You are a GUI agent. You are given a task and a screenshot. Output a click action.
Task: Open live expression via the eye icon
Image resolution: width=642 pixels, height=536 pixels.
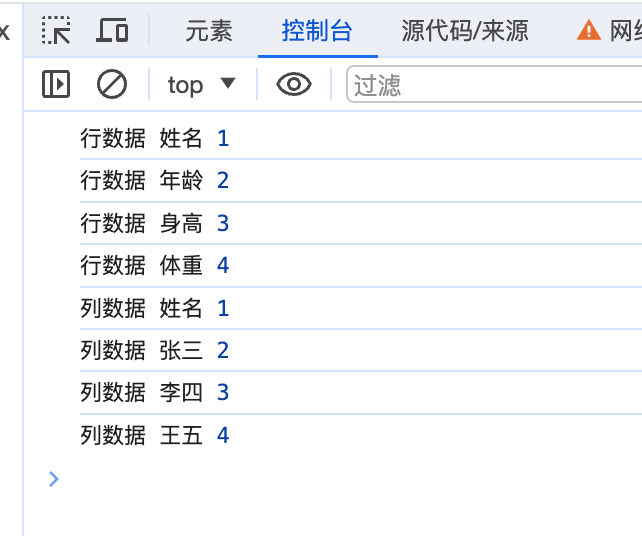[x=294, y=84]
